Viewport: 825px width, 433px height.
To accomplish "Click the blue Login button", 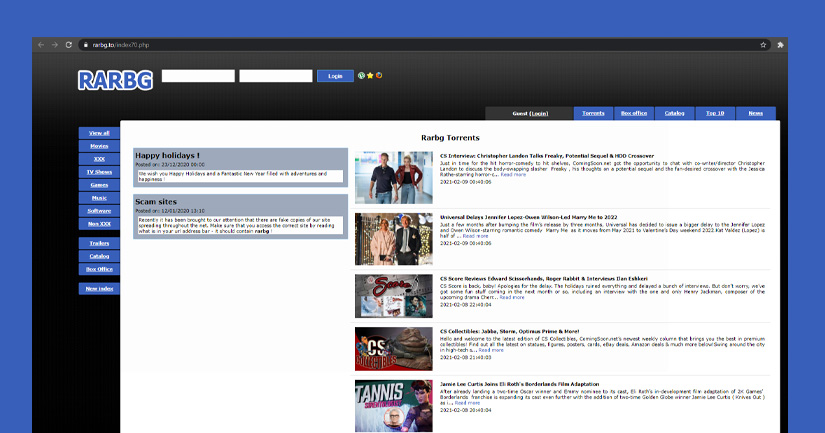I will 335,76.
